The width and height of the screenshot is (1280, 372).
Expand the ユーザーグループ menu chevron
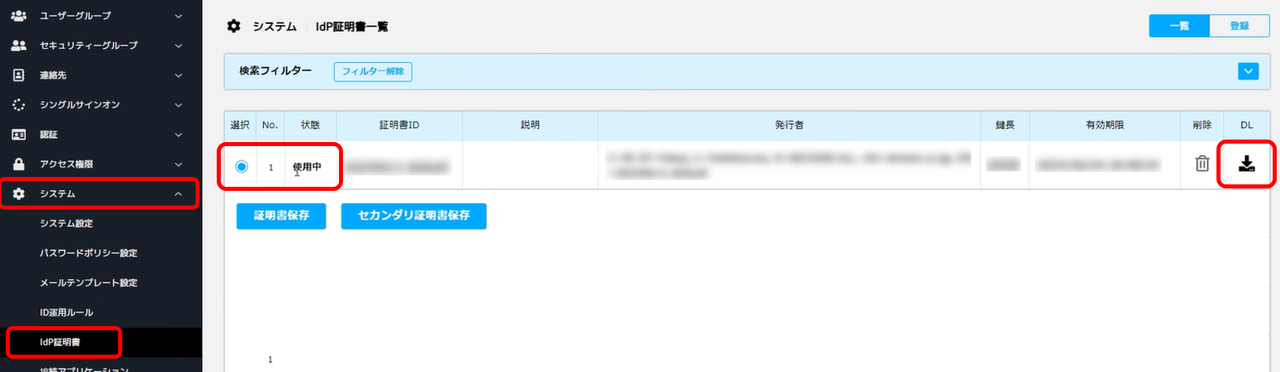(x=178, y=16)
